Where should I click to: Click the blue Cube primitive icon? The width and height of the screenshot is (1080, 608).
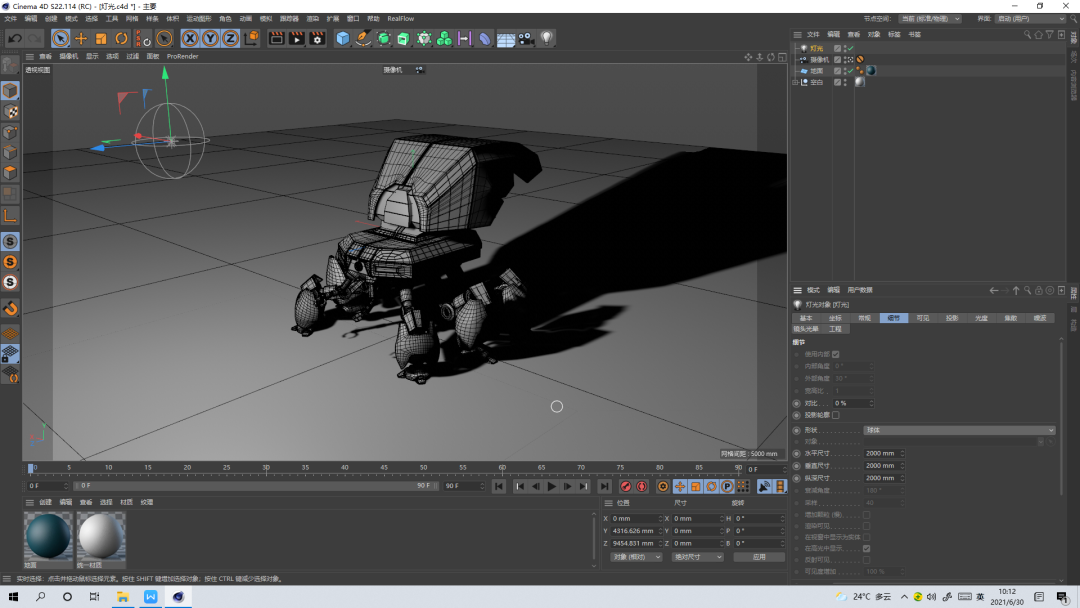[x=342, y=39]
